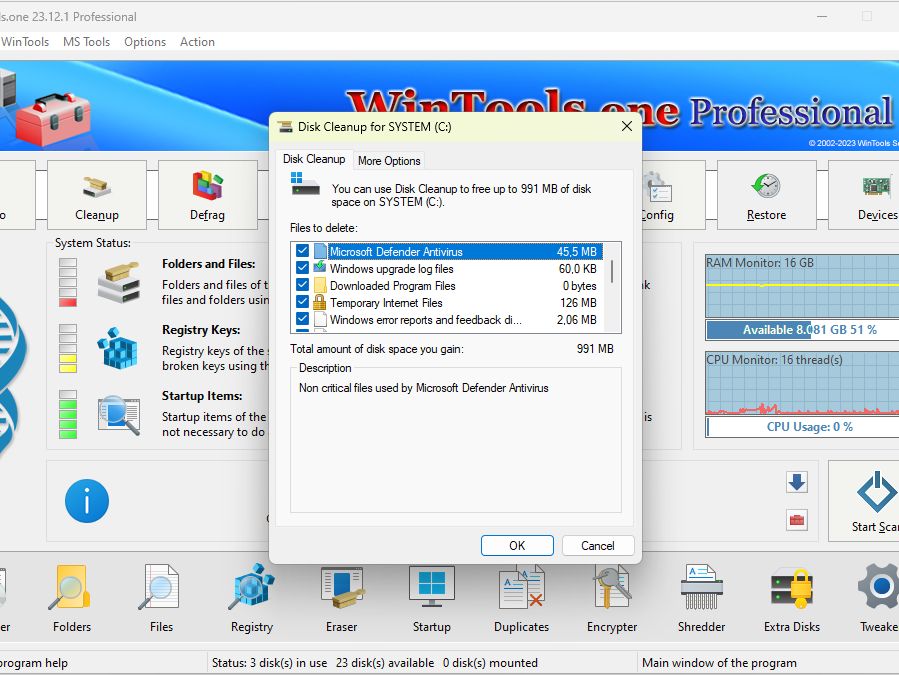Screen dimensions: 899x675
Task: Uncheck Microsoft Defender Antivirus checkbox
Action: (x=302, y=251)
